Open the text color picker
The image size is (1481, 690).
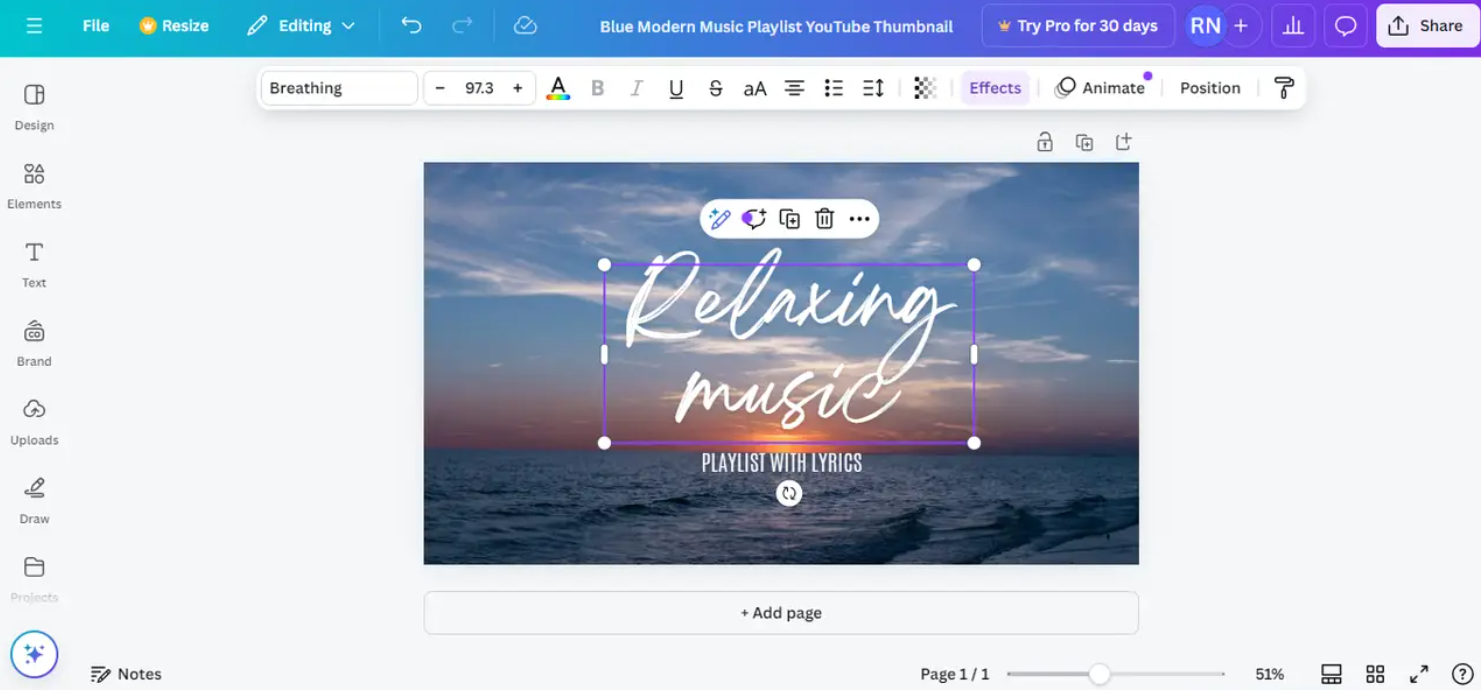(558, 88)
